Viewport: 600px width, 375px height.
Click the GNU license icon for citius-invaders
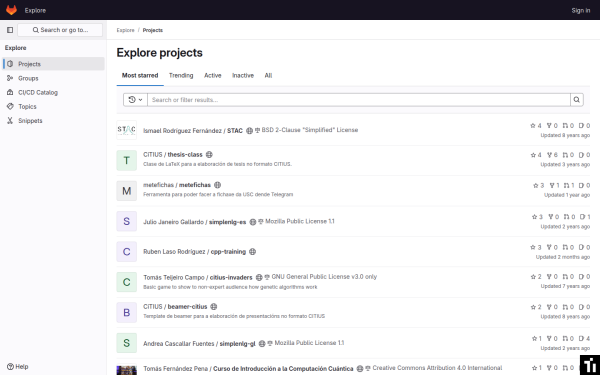[x=267, y=277]
